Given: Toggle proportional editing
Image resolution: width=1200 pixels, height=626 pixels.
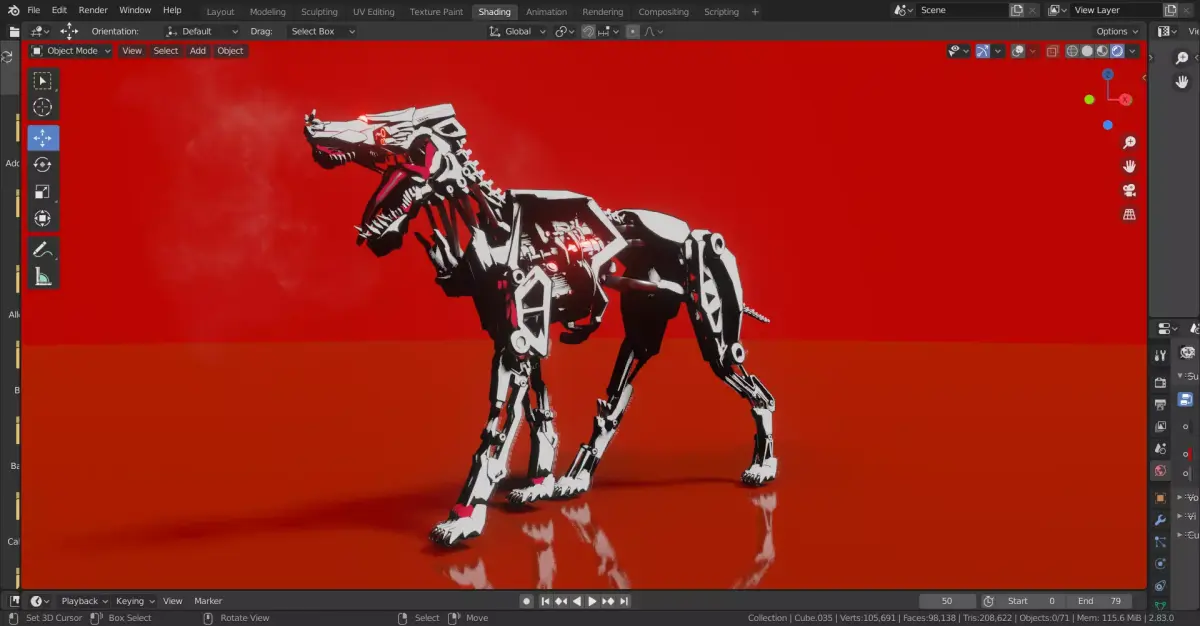Looking at the screenshot, I should pyautogui.click(x=632, y=31).
